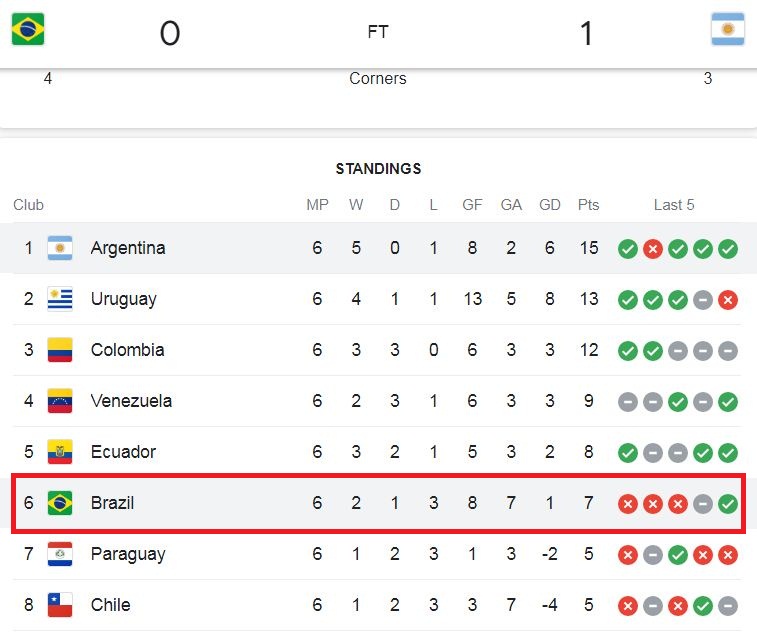Click Uruguay's grey draw icon in Last 5
Image resolution: width=757 pixels, height=637 pixels.
pos(703,300)
